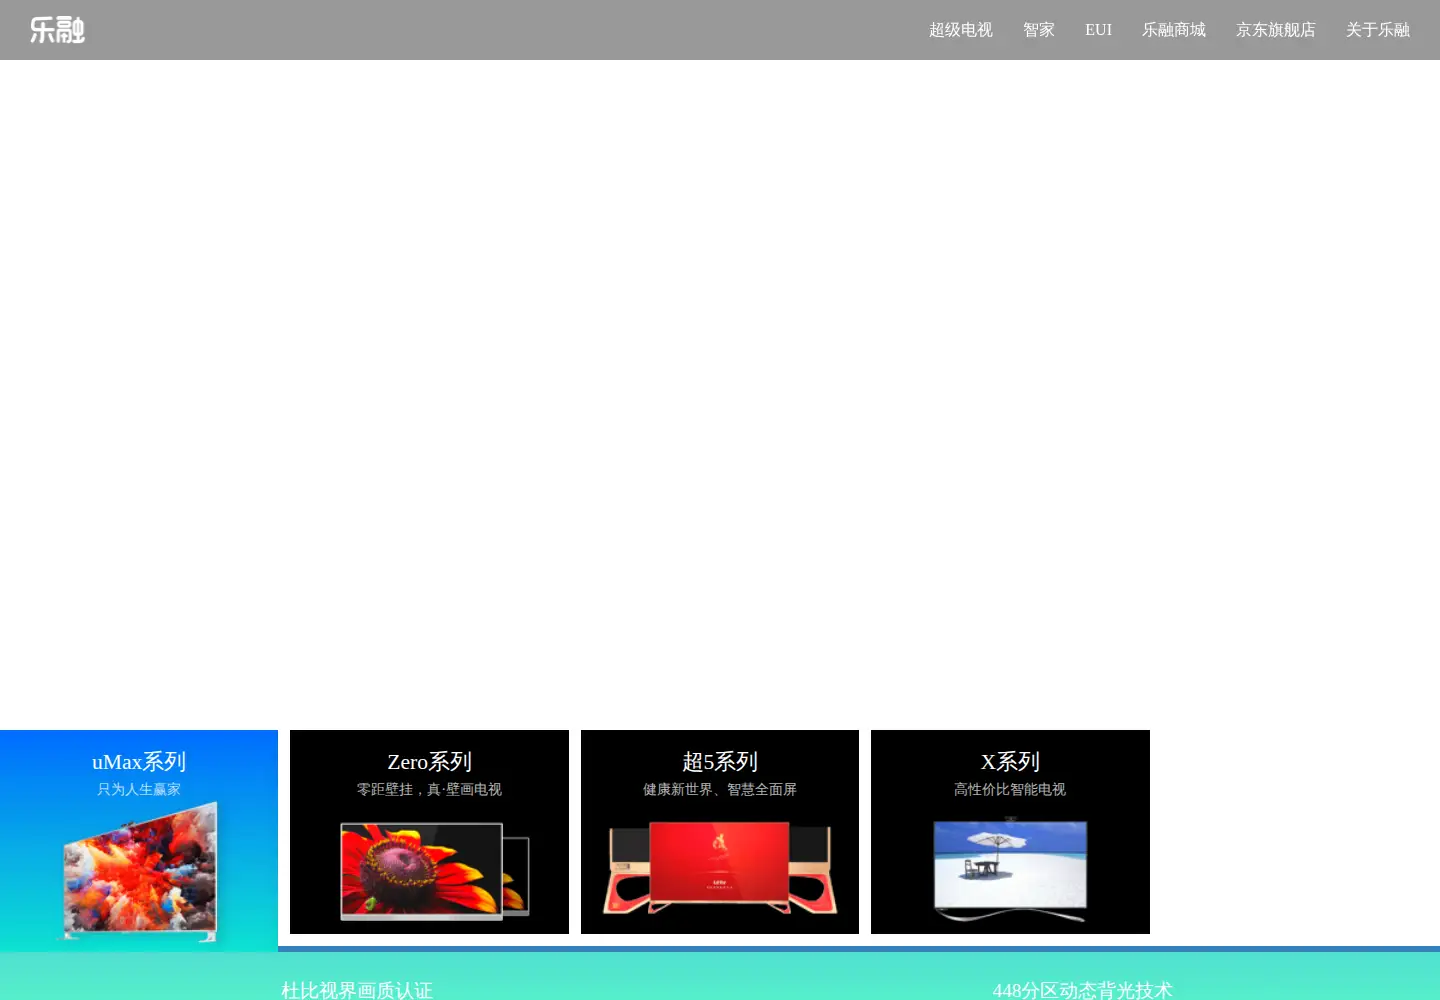Click the sunflower Zero TV image
This screenshot has height=1000, width=1440.
coord(435,871)
